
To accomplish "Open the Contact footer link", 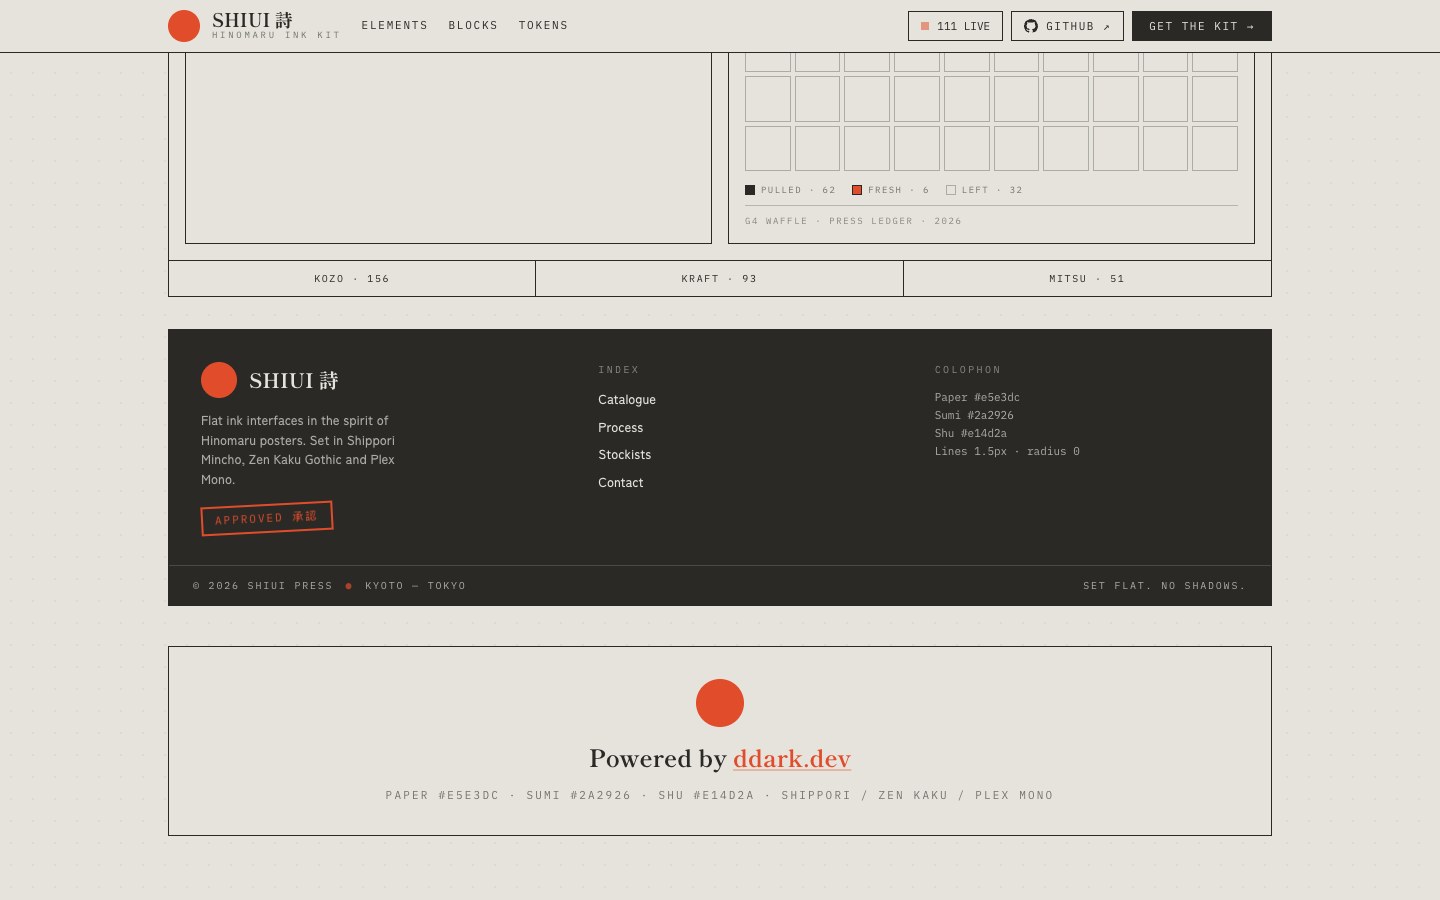I will 621,483.
